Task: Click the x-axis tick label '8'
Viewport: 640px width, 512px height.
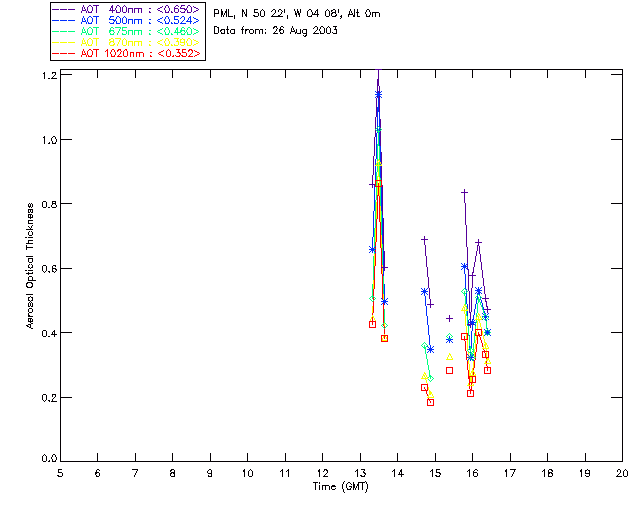Action: tap(173, 473)
